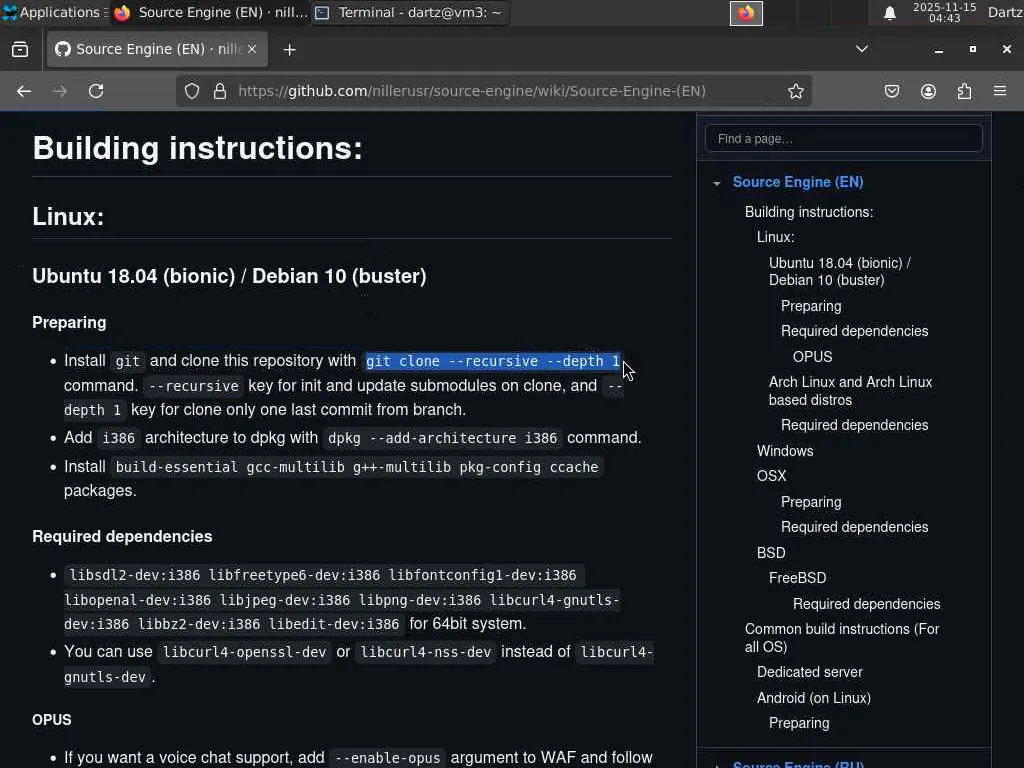Click 'libcurl4-openssl-dev' code text
Image resolution: width=1024 pixels, height=768 pixels.
click(x=244, y=652)
